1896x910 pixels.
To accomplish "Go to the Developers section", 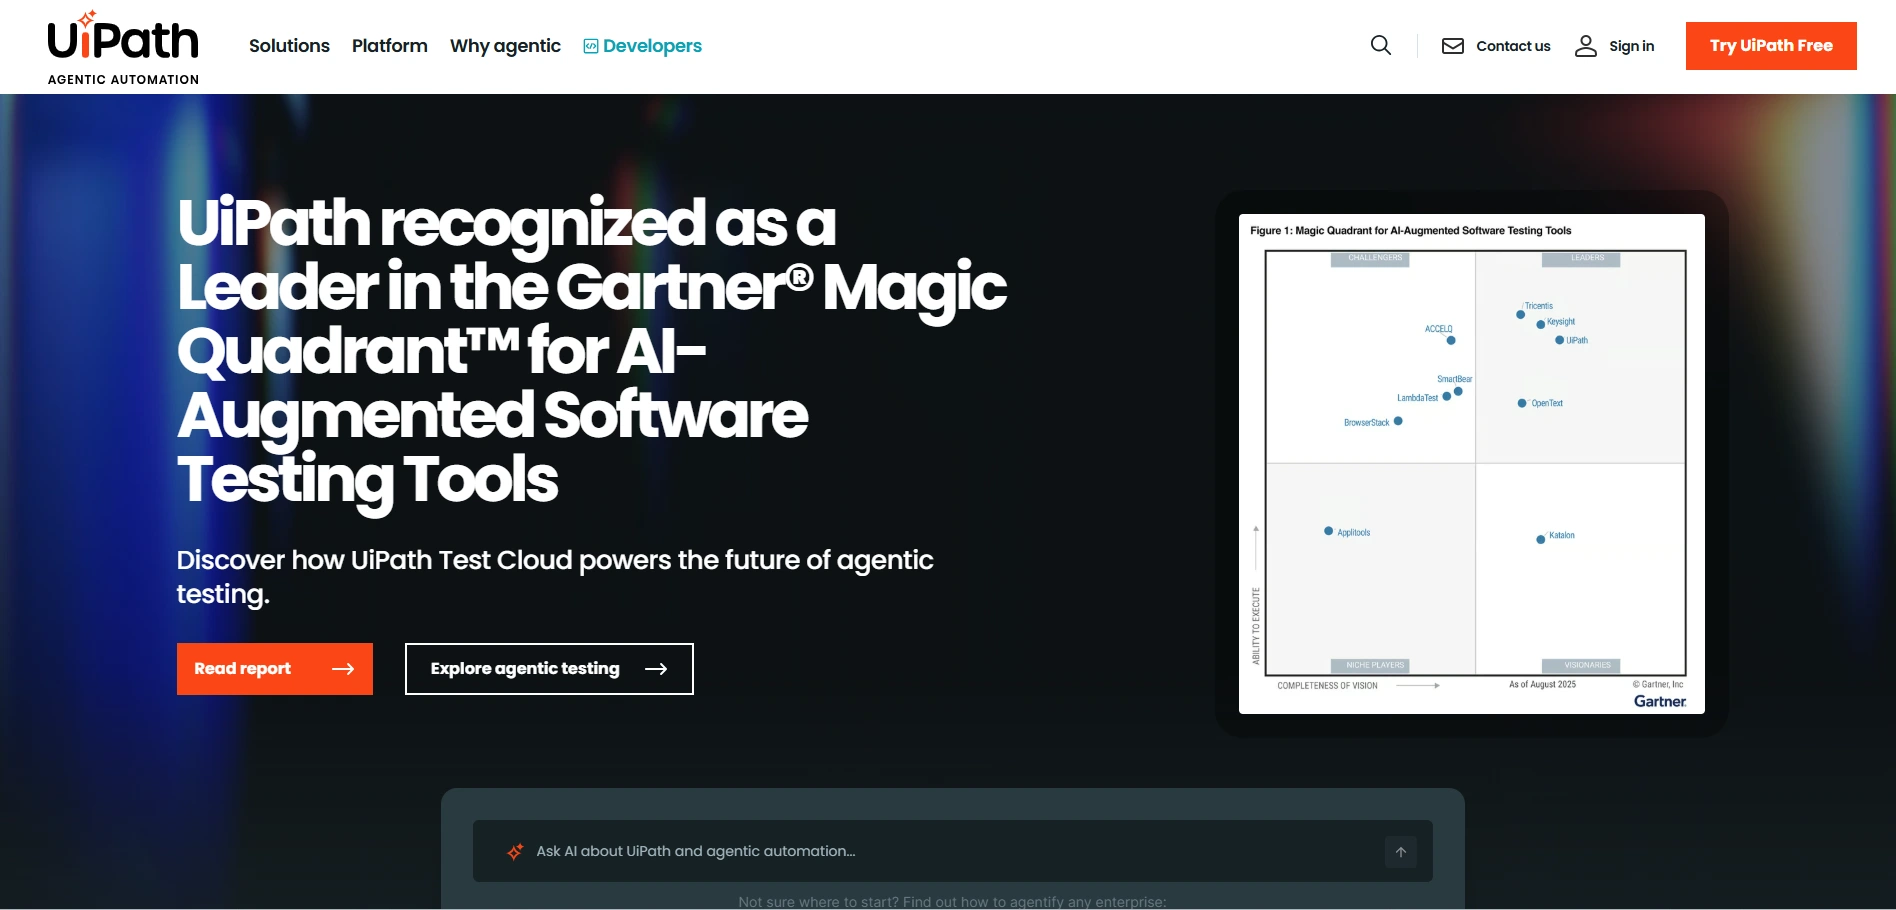I will point(652,46).
